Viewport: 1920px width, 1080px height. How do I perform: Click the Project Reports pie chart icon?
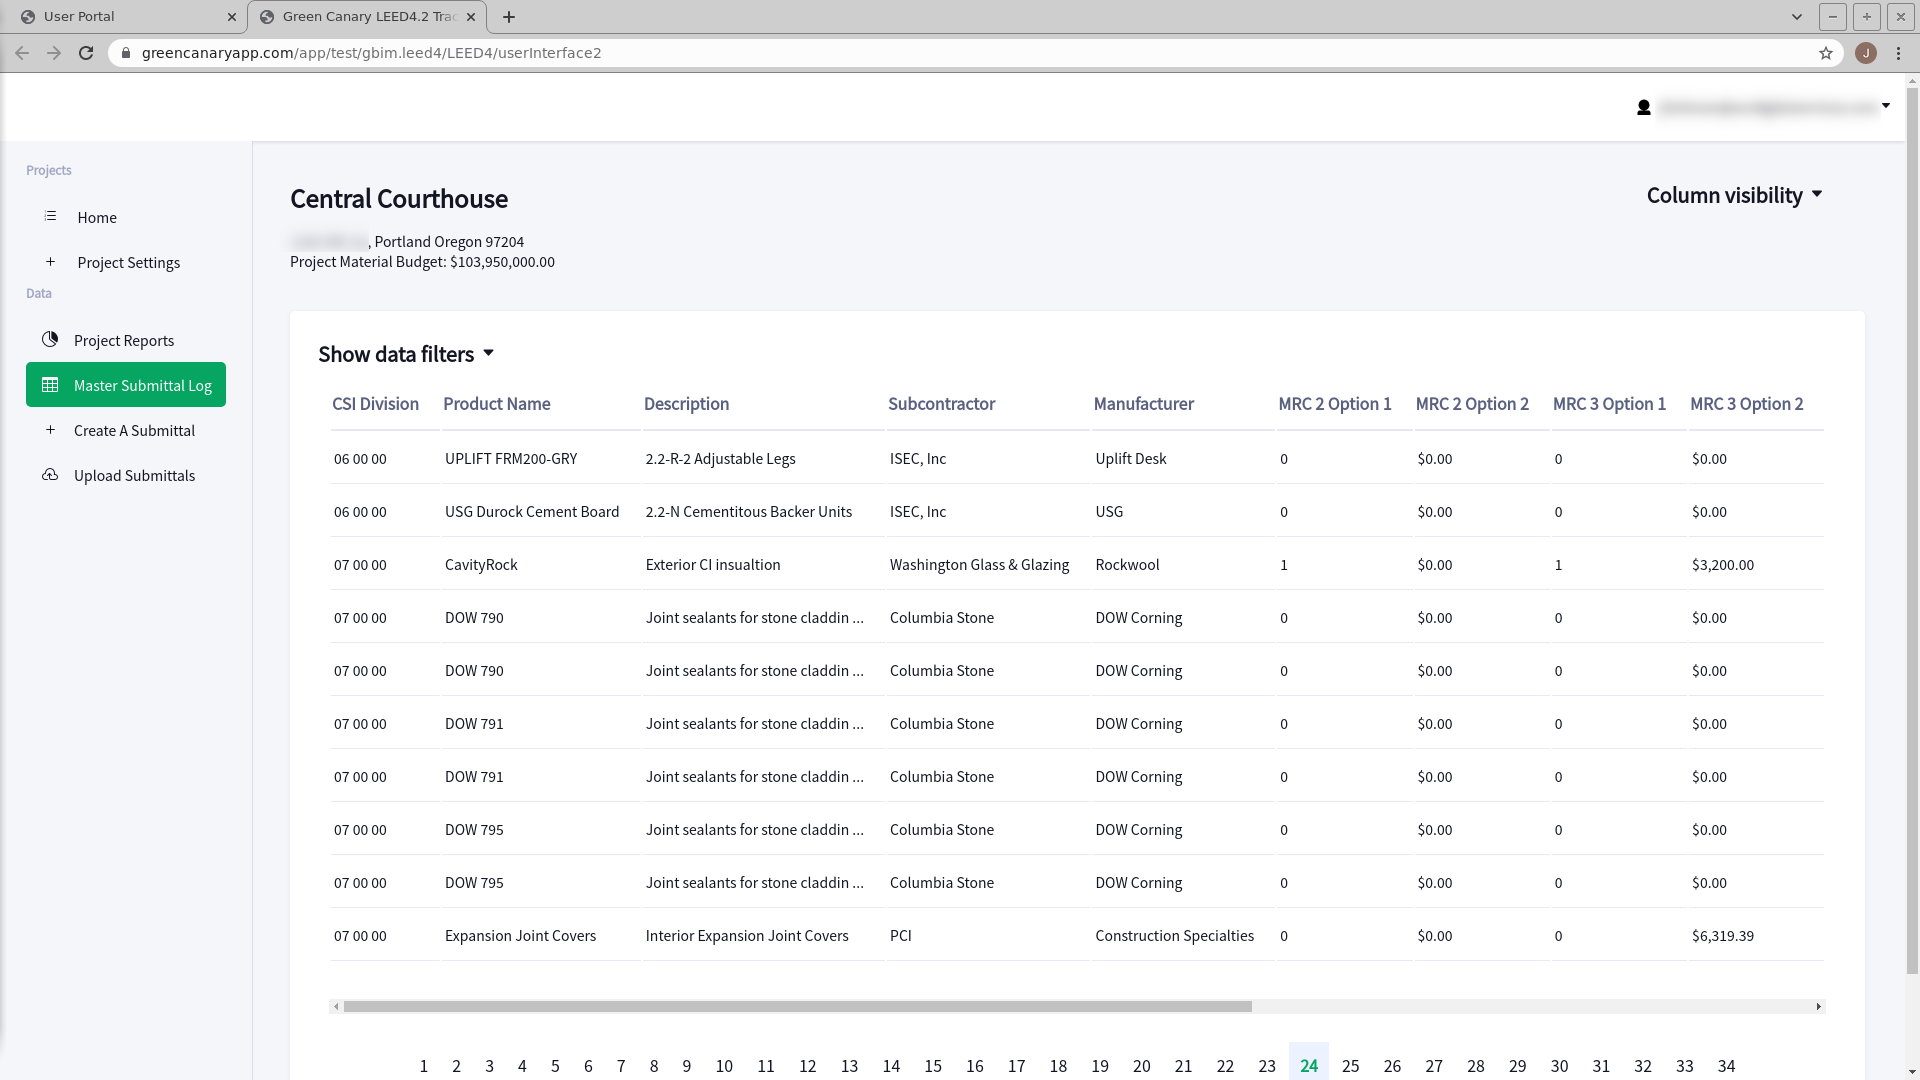pos(50,340)
